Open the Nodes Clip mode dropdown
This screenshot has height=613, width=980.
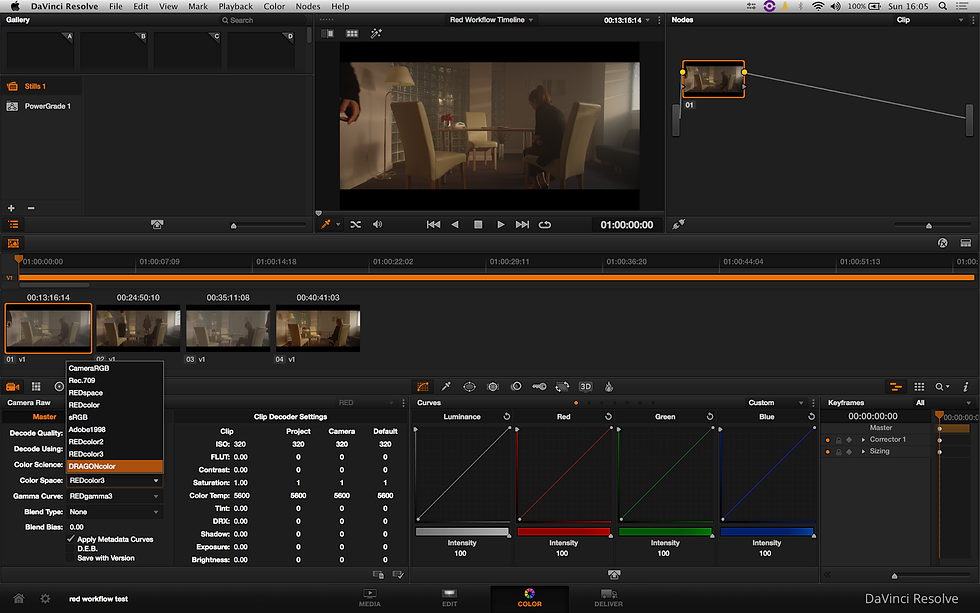pos(930,20)
